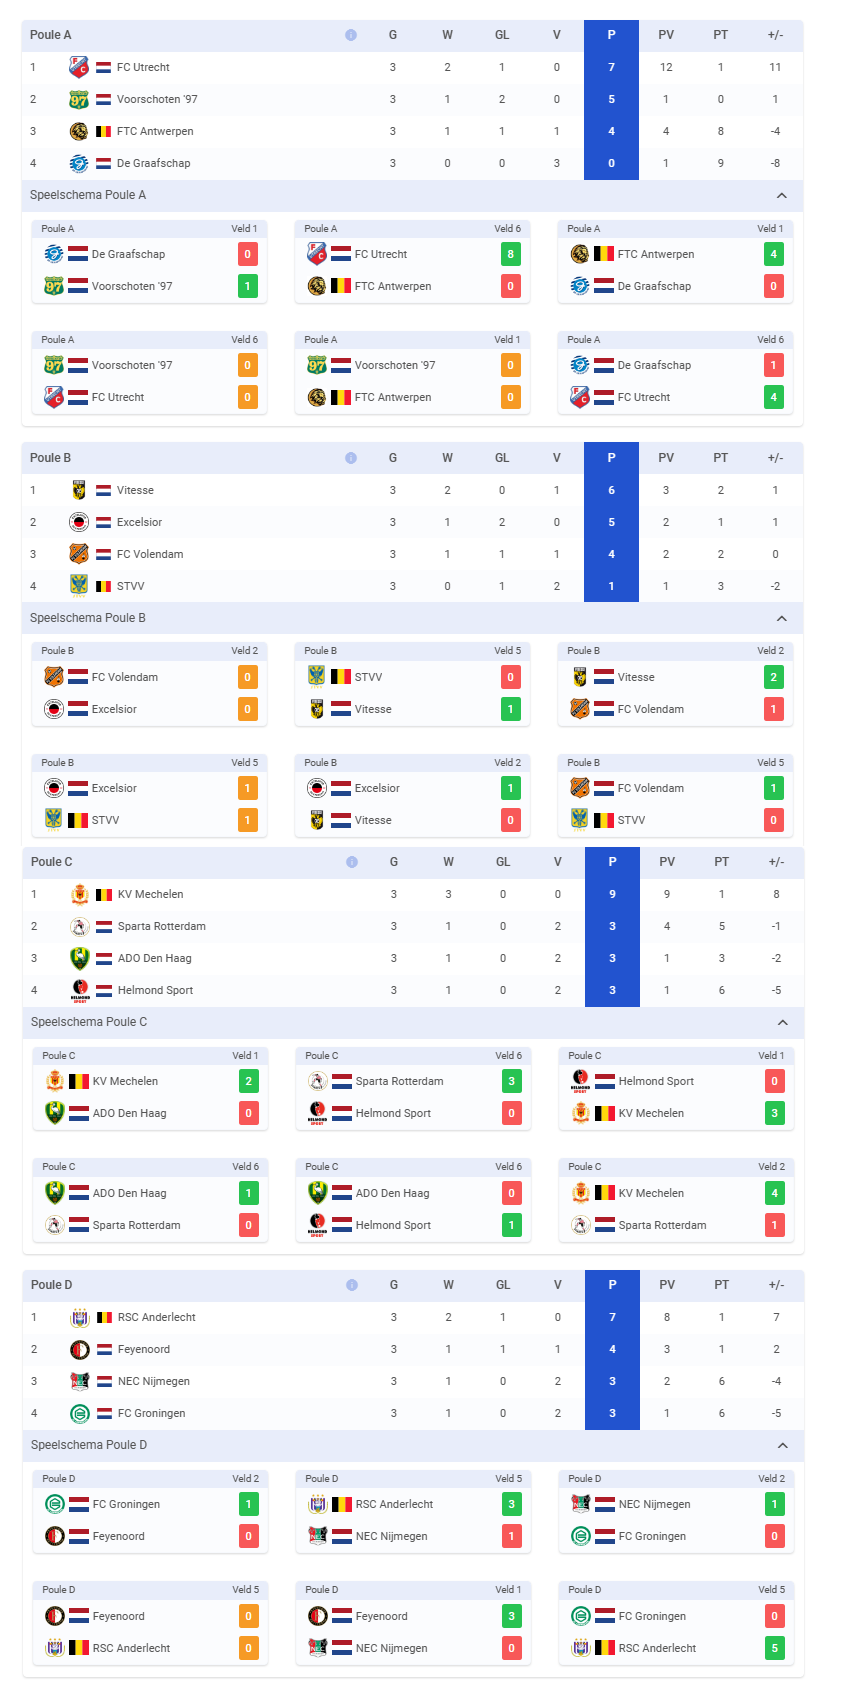The width and height of the screenshot is (844, 1702).
Task: Collapse the Speelschema Poule C section
Action: click(783, 1022)
